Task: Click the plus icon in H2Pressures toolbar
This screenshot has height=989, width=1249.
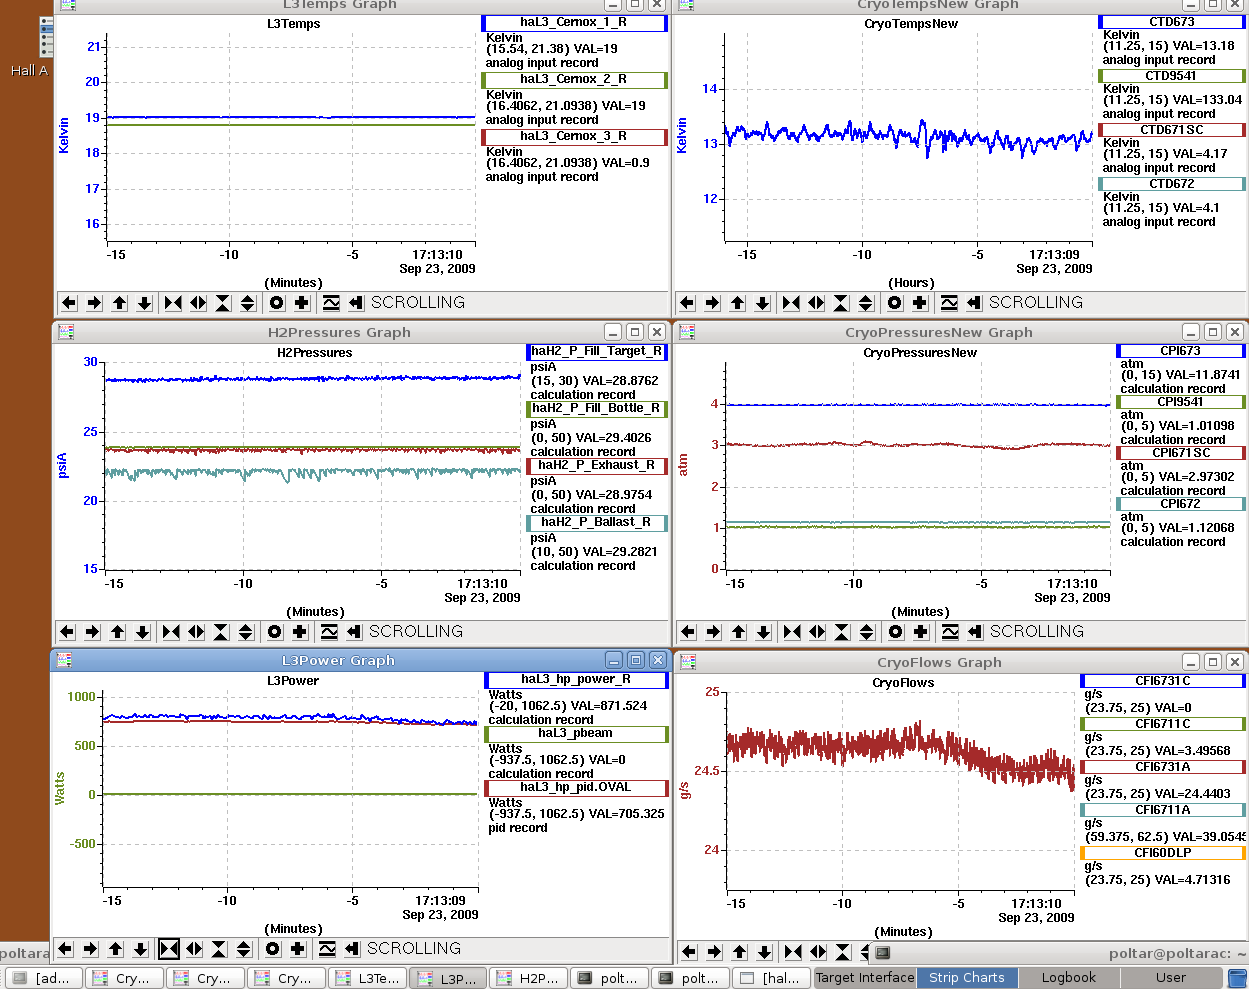Action: 300,632
